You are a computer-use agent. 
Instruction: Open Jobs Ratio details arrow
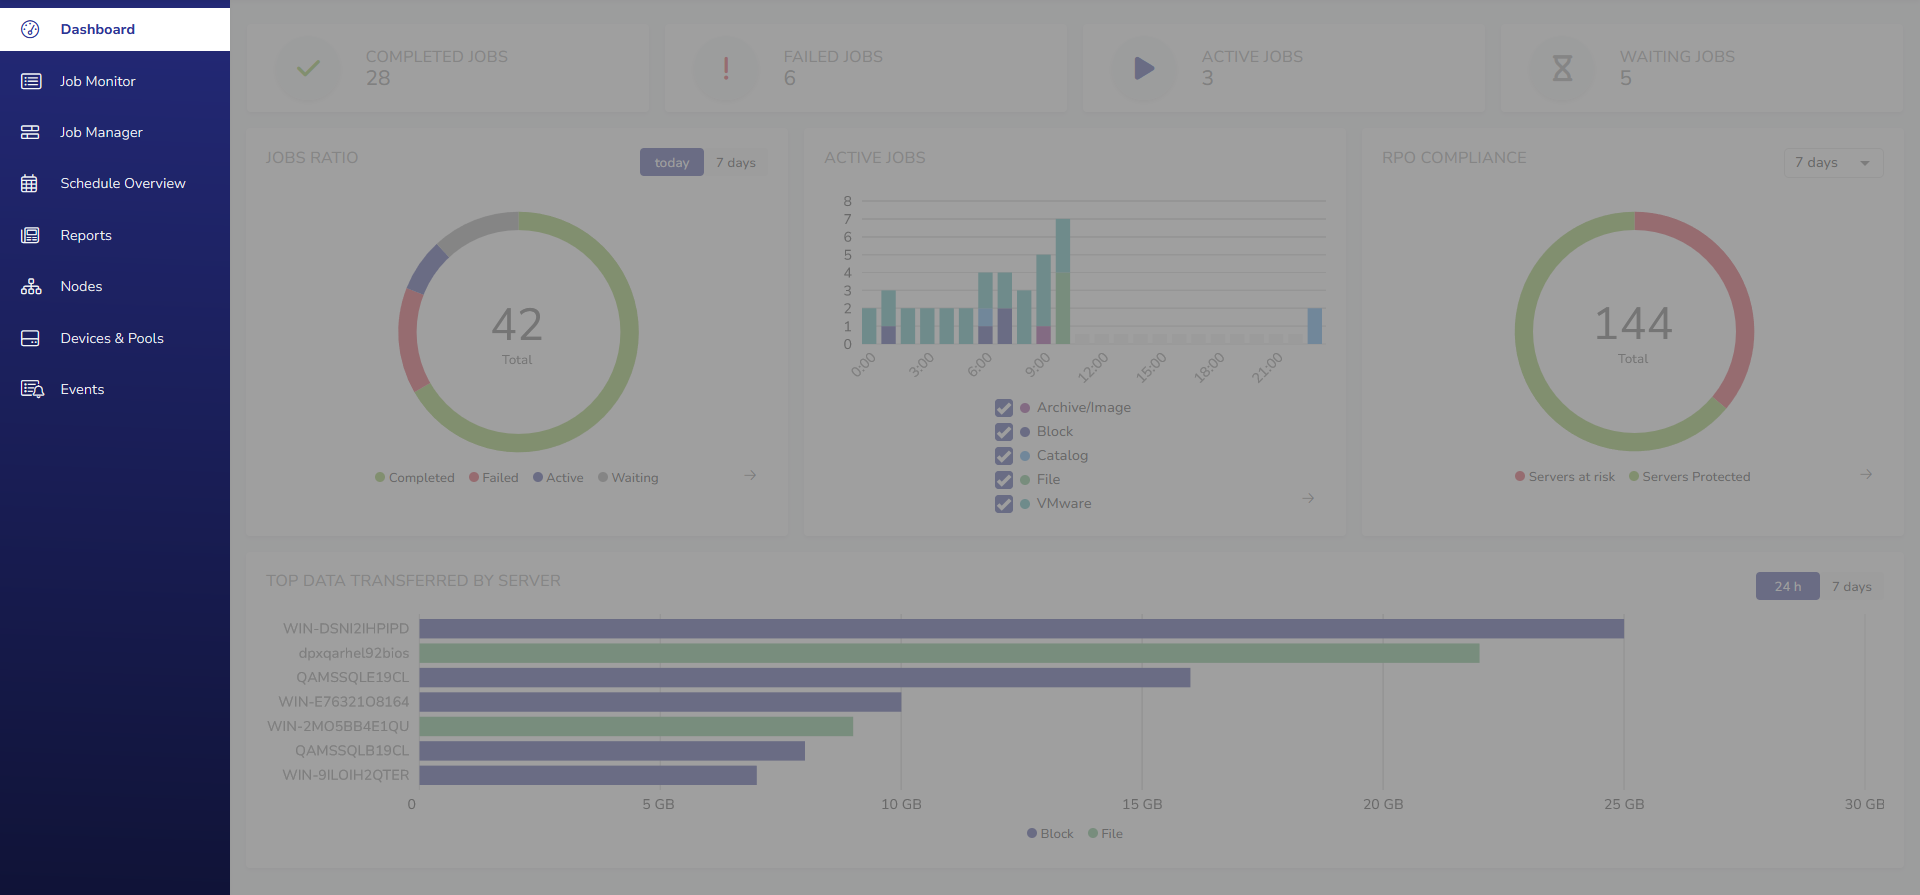click(750, 475)
